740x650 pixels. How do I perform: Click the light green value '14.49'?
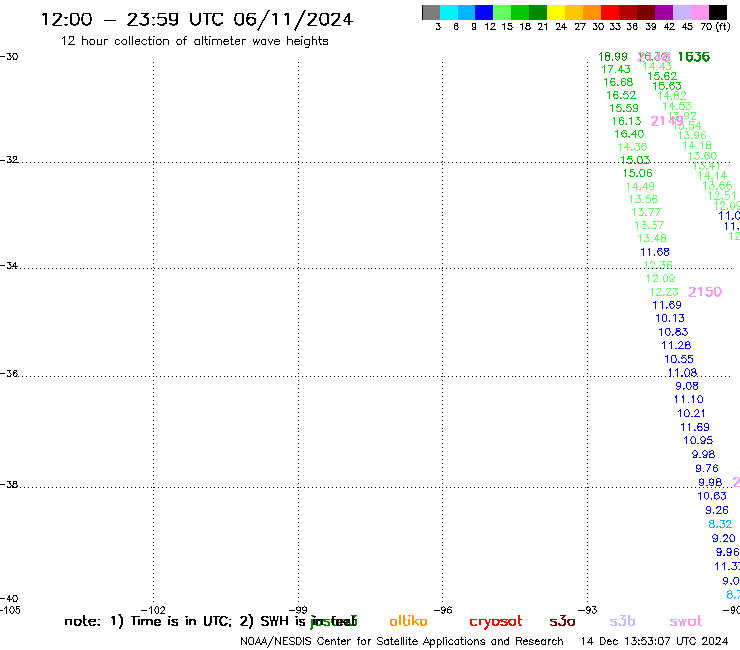640,186
